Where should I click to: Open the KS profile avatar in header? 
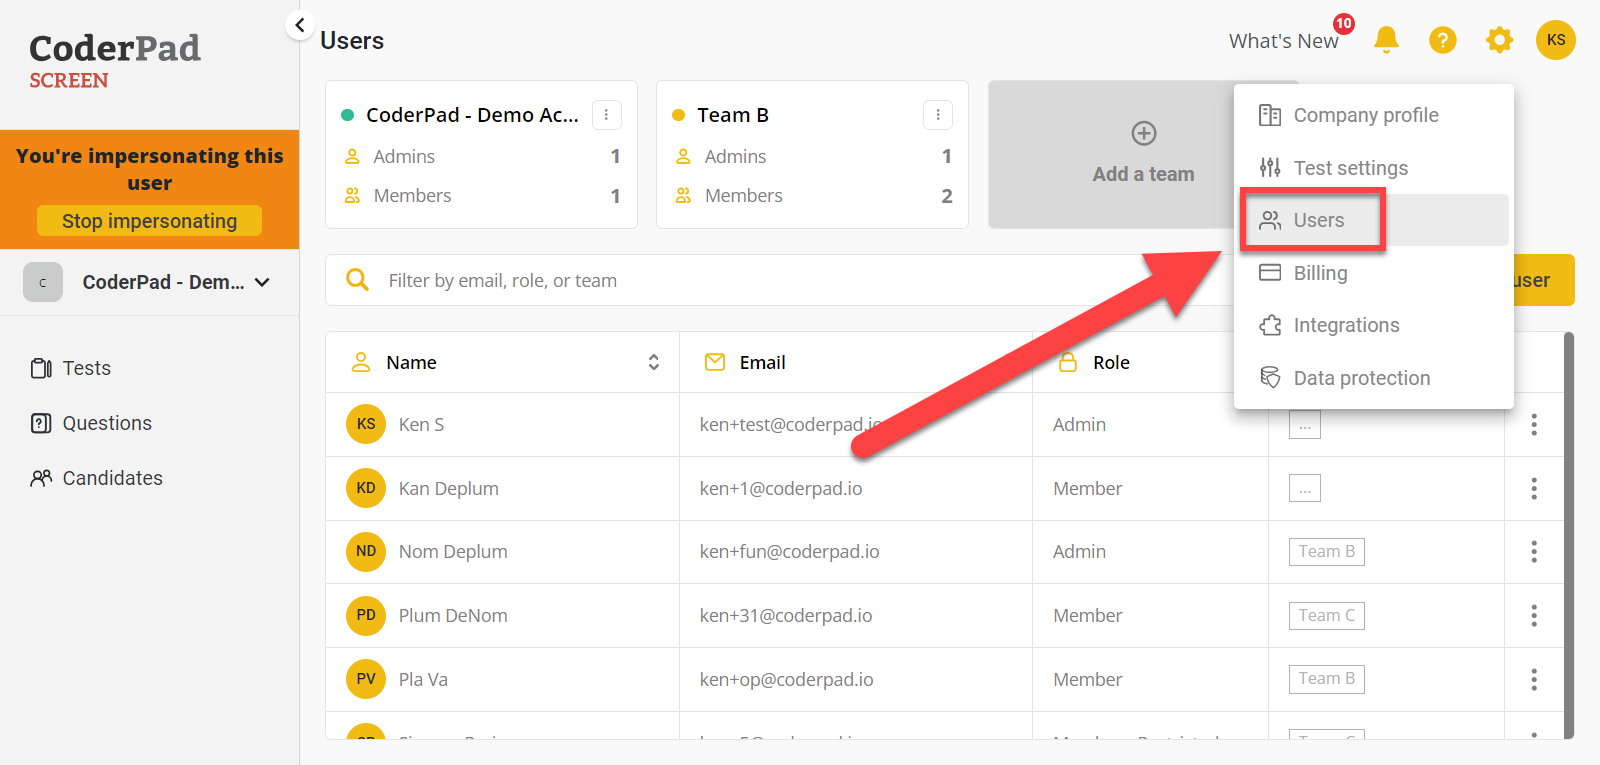click(1555, 40)
